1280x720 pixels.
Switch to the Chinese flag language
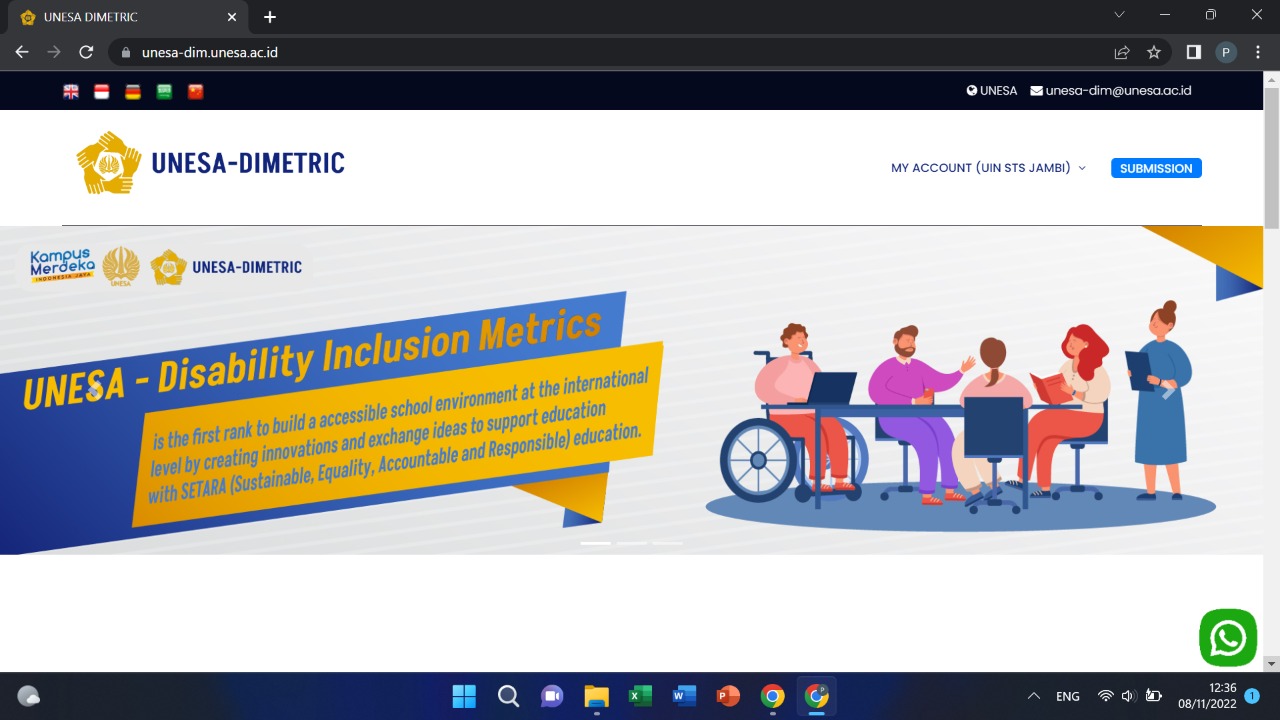point(195,91)
